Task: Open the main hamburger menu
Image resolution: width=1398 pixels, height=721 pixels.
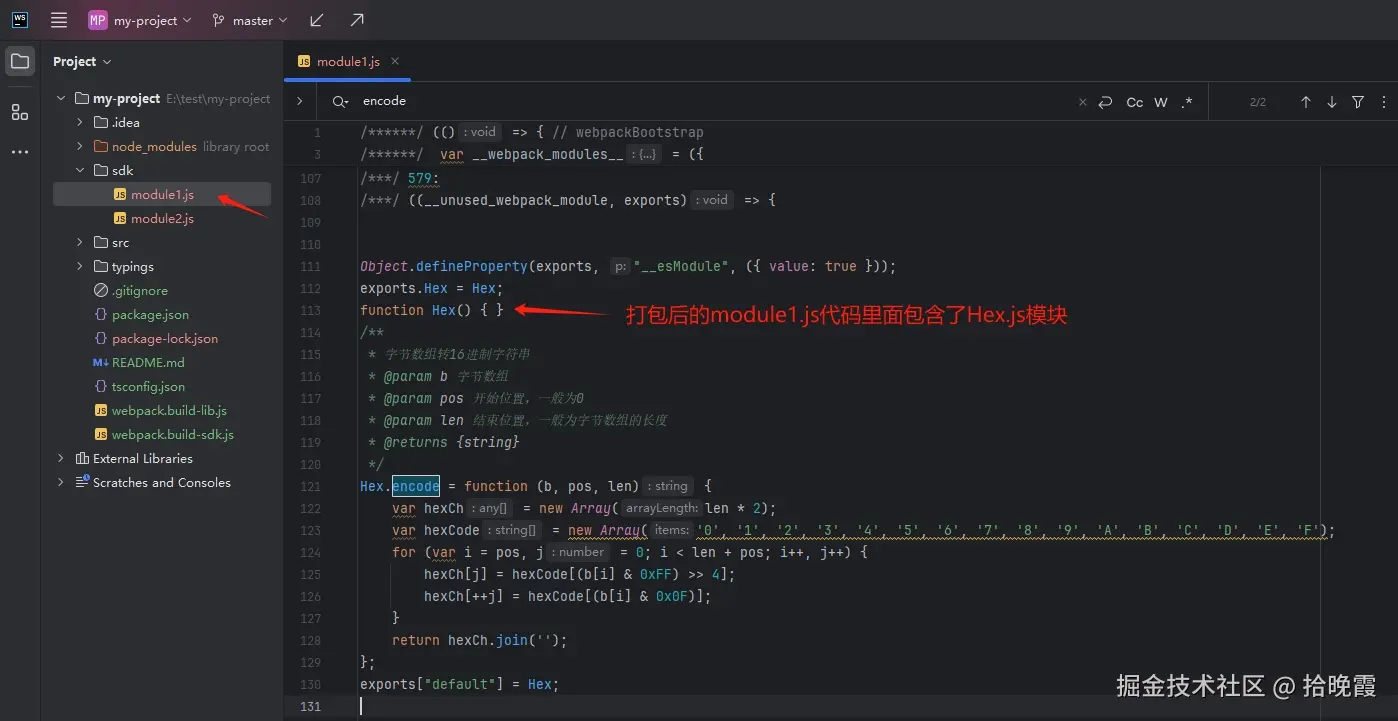Action: (59, 20)
